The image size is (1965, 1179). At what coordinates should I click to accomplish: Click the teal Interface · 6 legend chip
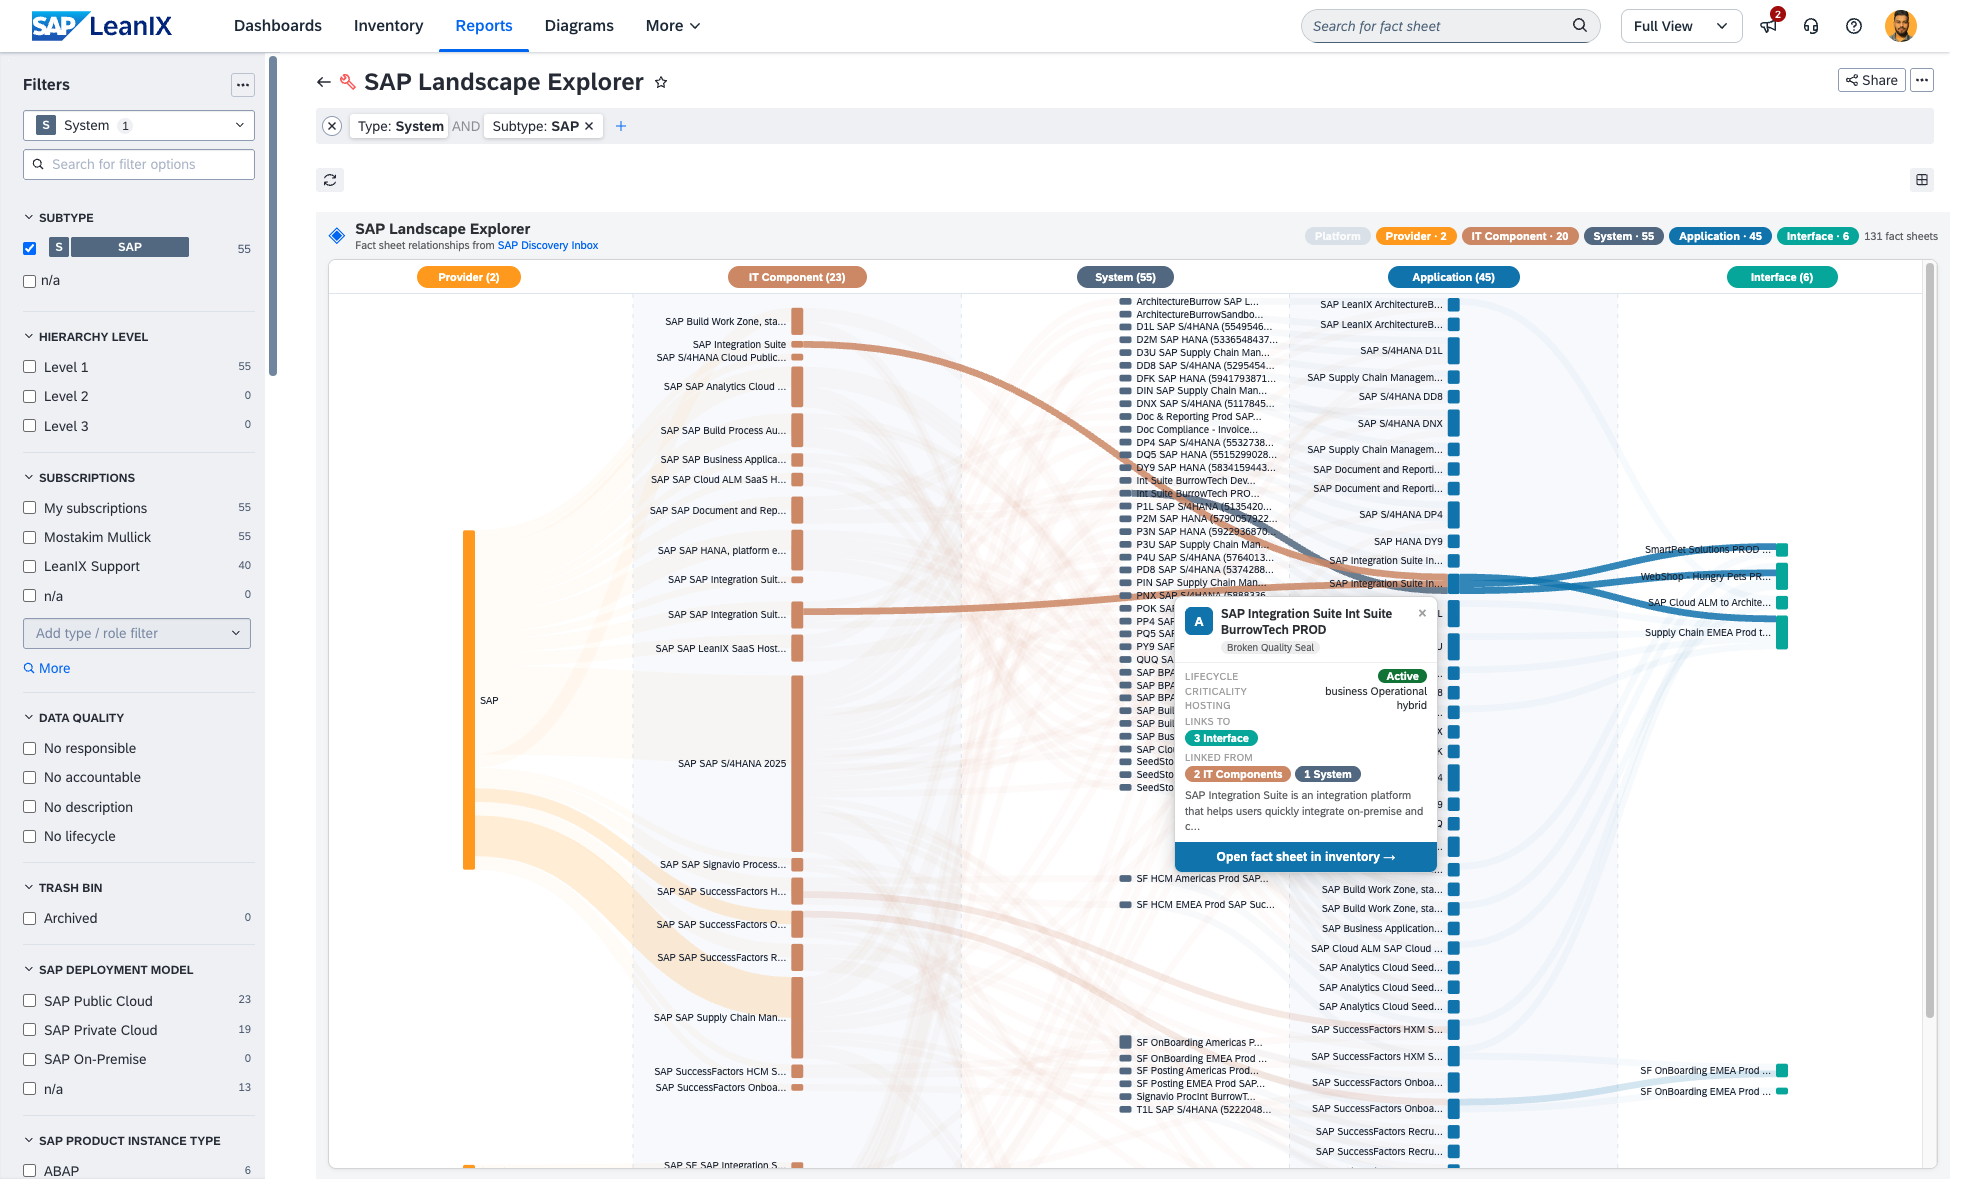[x=1817, y=236]
